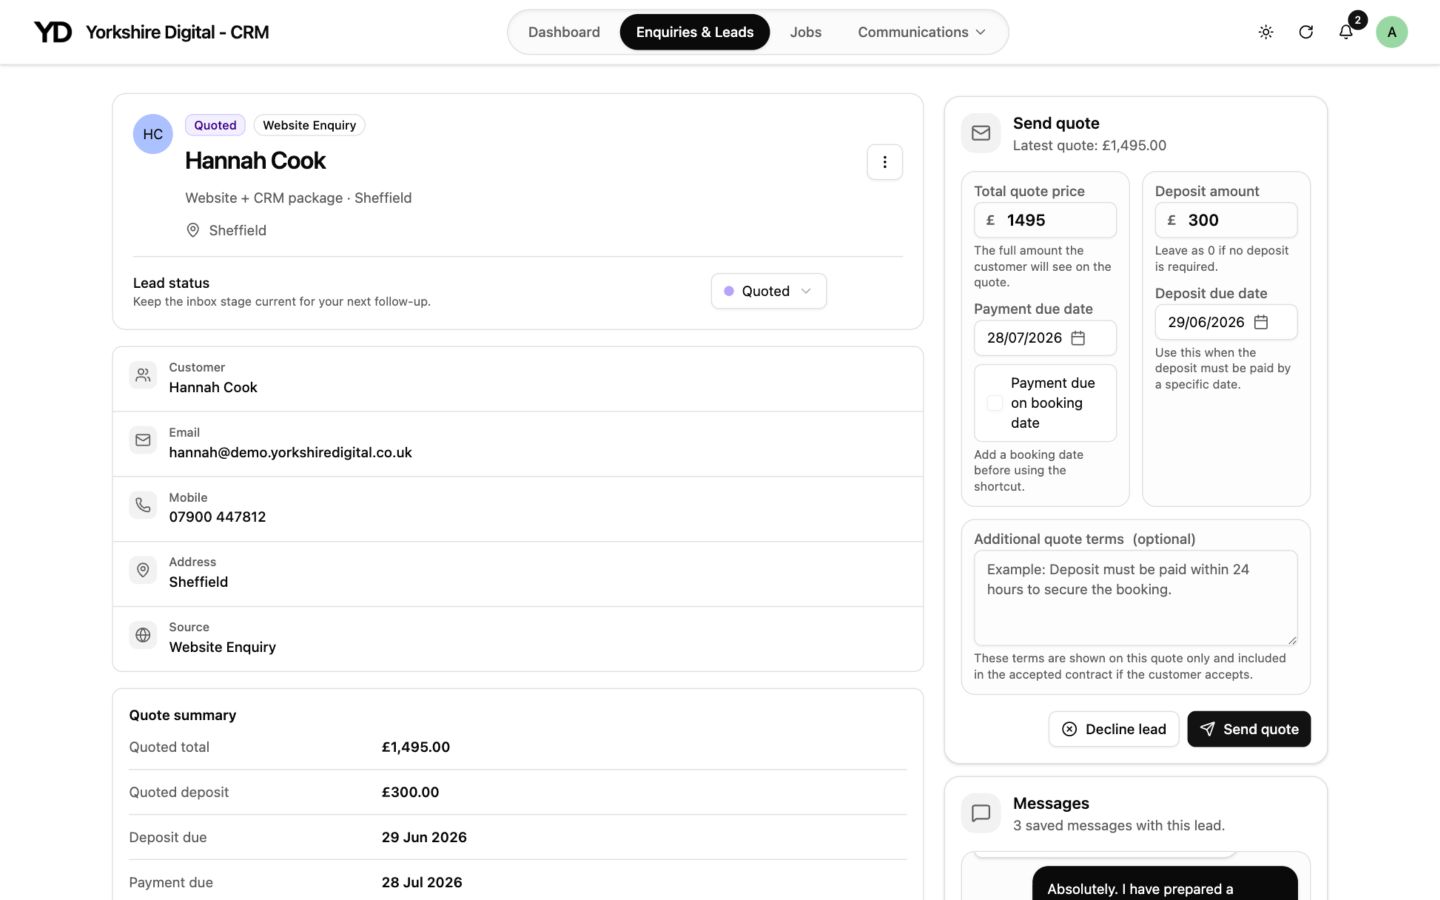Open the three-dot lead actions menu
The height and width of the screenshot is (900, 1440).
click(x=885, y=162)
